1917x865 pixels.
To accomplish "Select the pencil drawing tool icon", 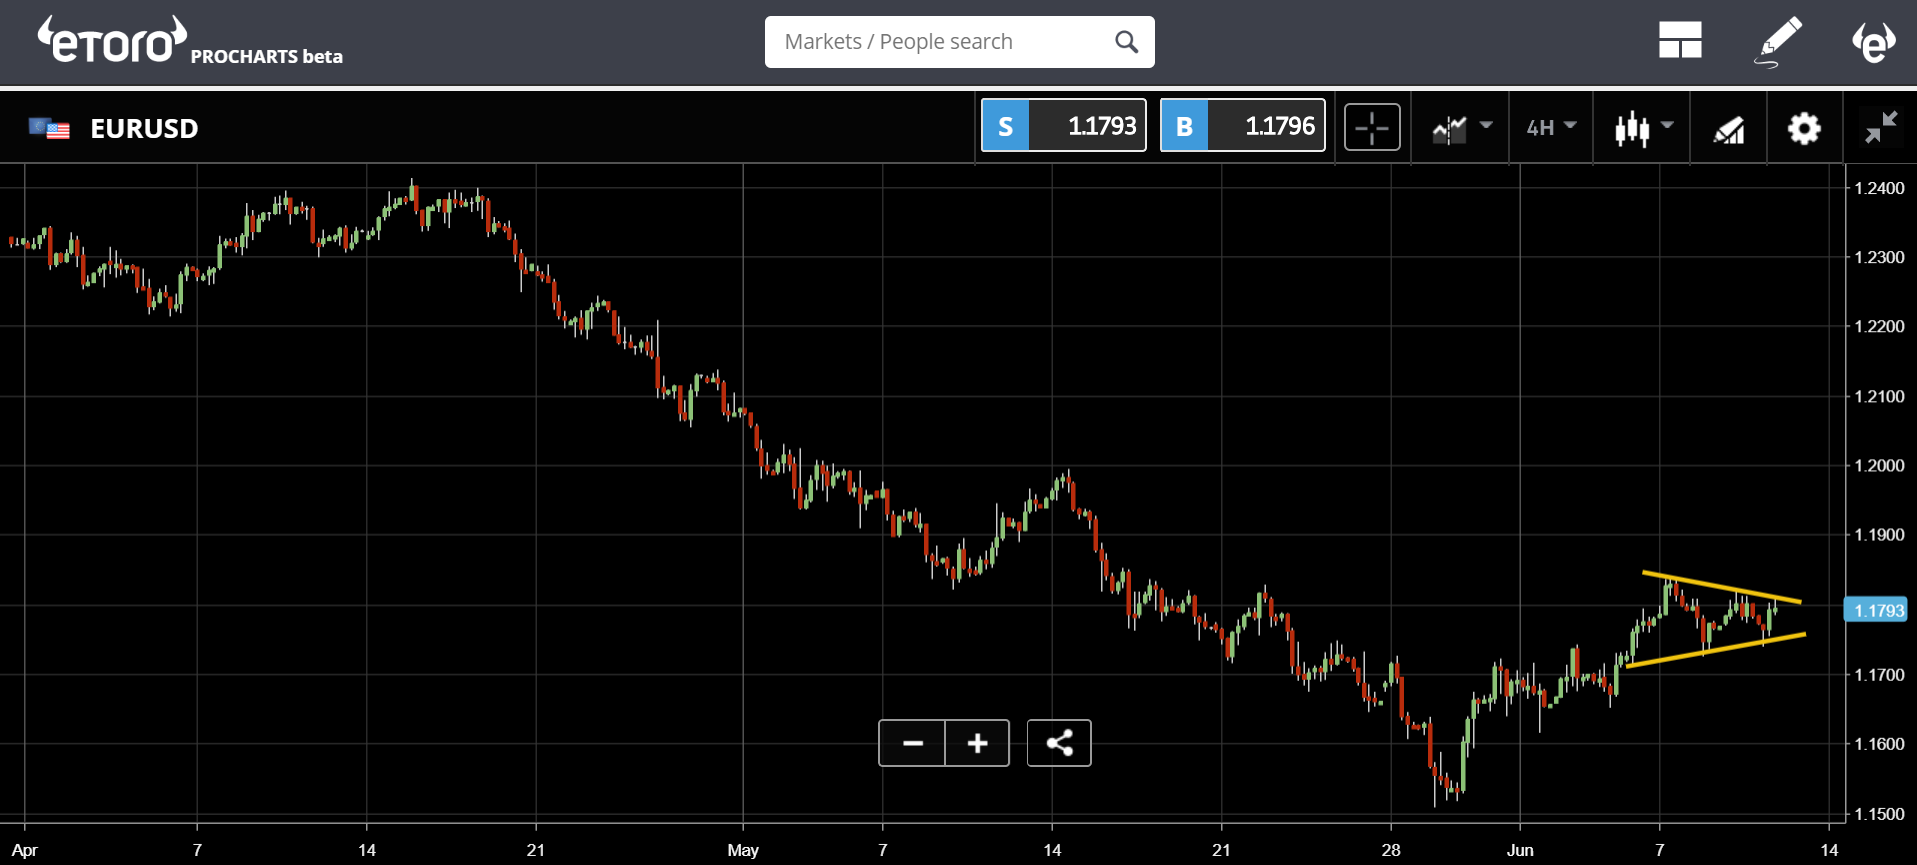I will tap(1779, 41).
